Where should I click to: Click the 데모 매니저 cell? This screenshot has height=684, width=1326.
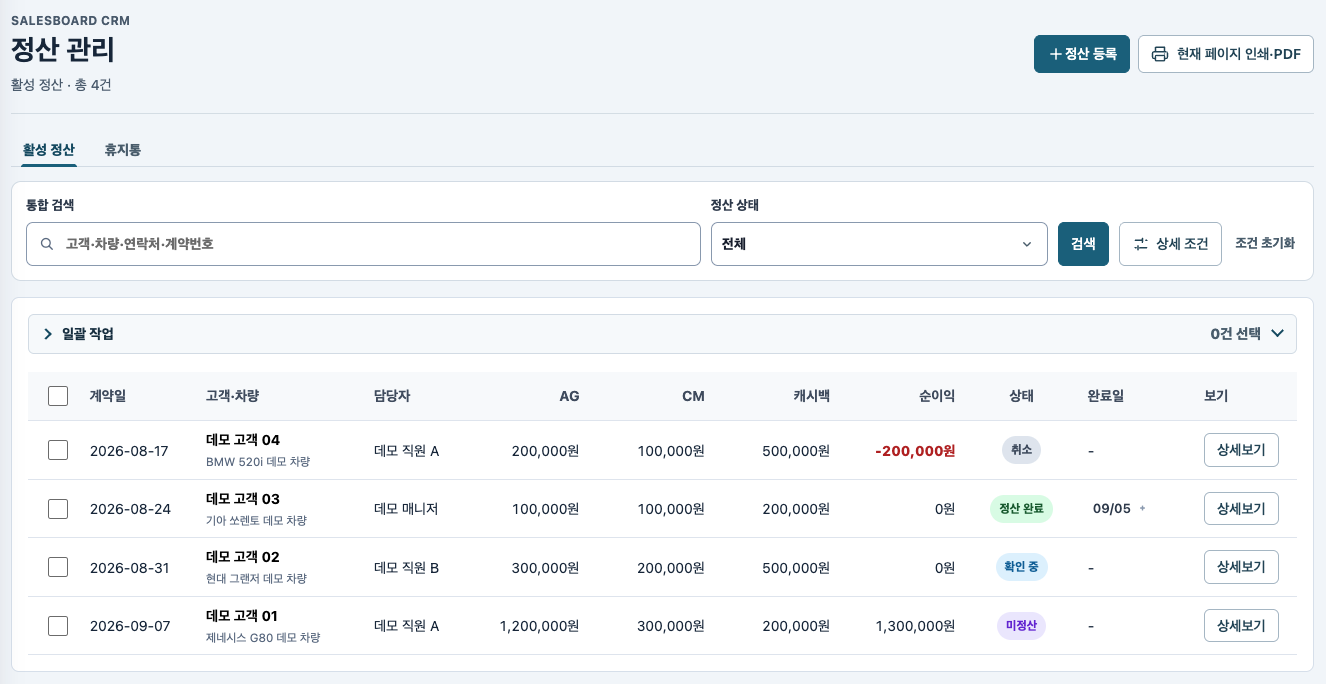tap(406, 509)
